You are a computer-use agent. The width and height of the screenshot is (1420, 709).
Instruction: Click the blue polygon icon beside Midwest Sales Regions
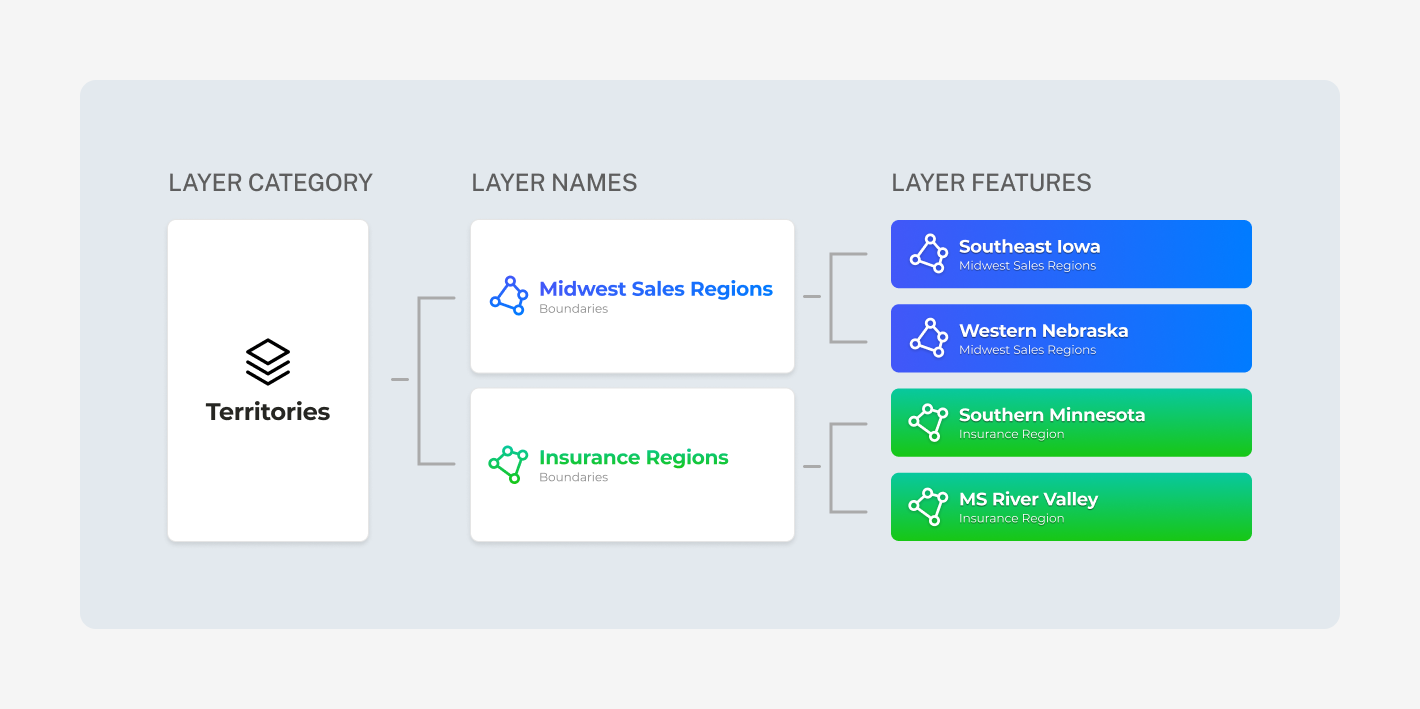click(x=509, y=296)
